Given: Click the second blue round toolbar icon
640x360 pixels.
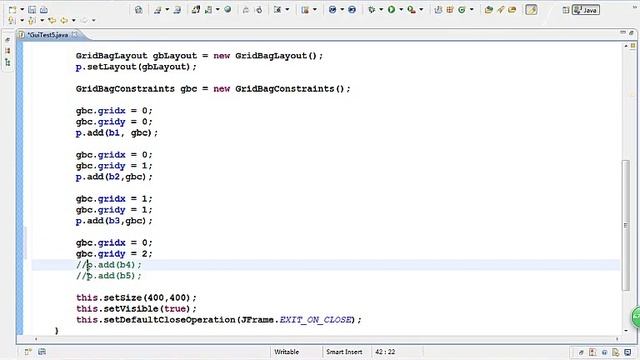Looking at the screenshot, I should [352, 9].
